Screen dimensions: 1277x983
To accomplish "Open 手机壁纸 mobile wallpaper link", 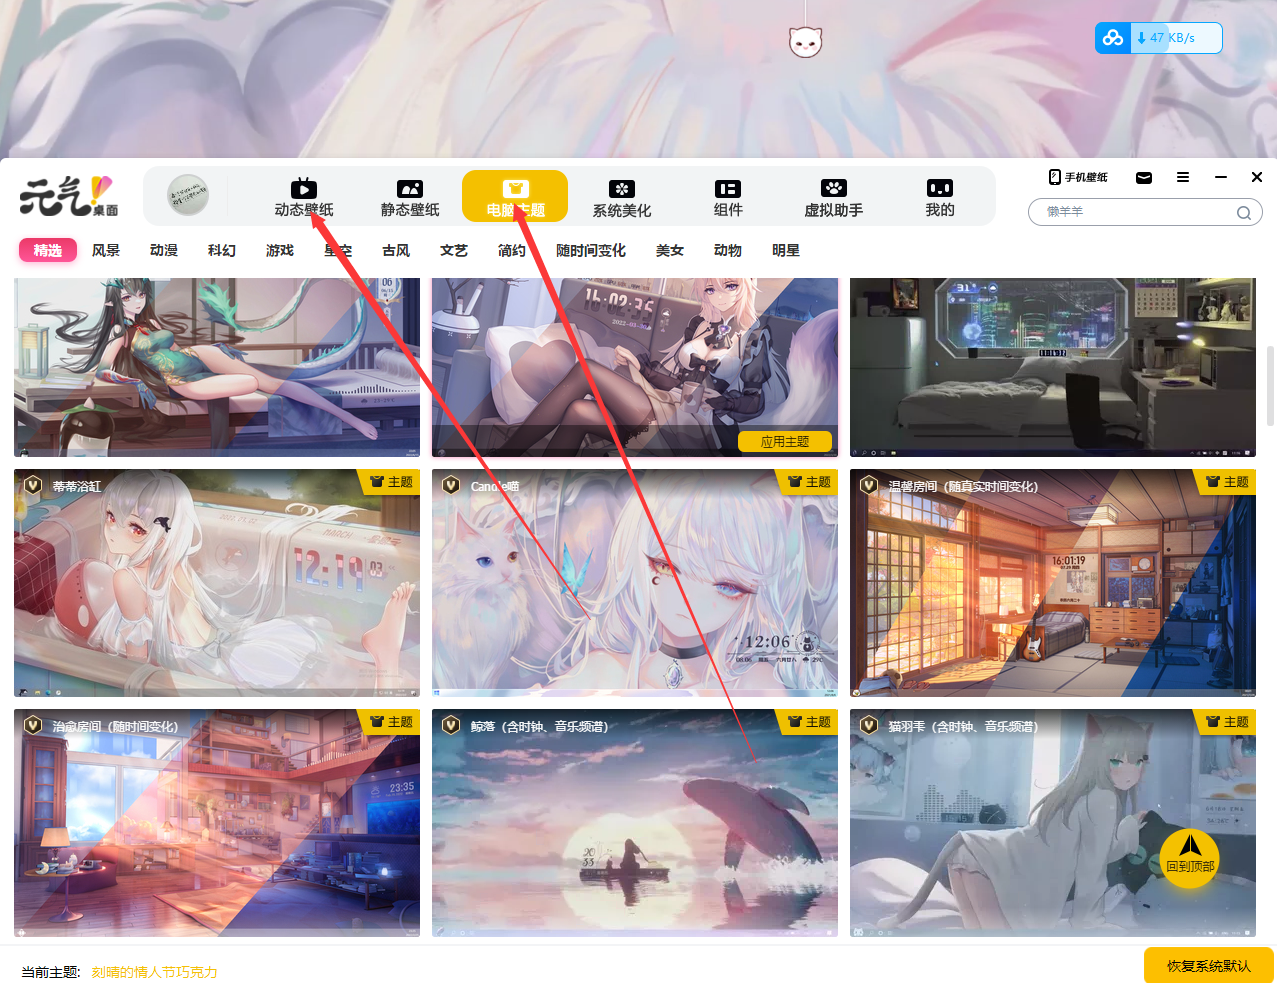I will 1078,177.
